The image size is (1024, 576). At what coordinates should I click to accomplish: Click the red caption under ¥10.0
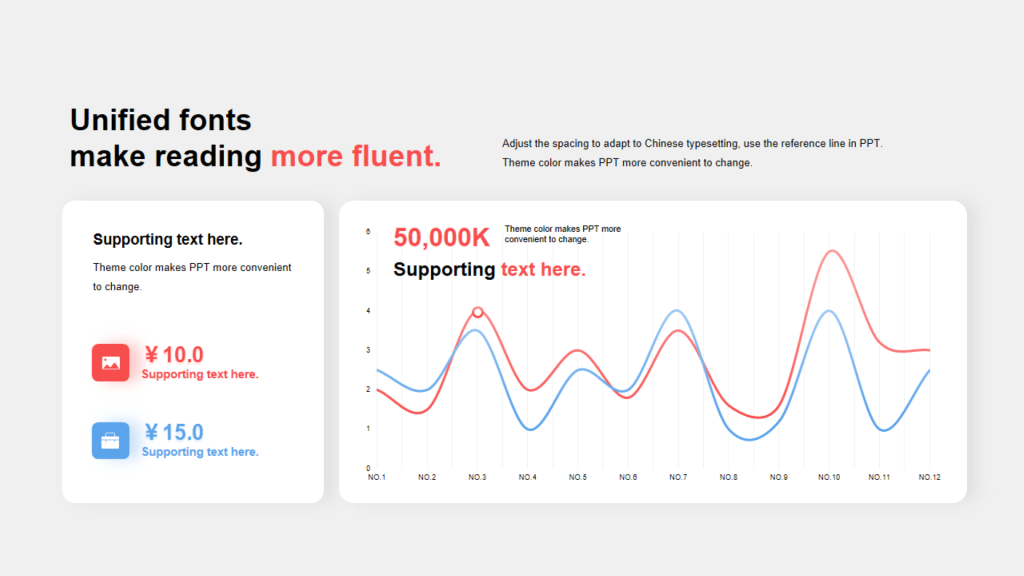click(200, 374)
